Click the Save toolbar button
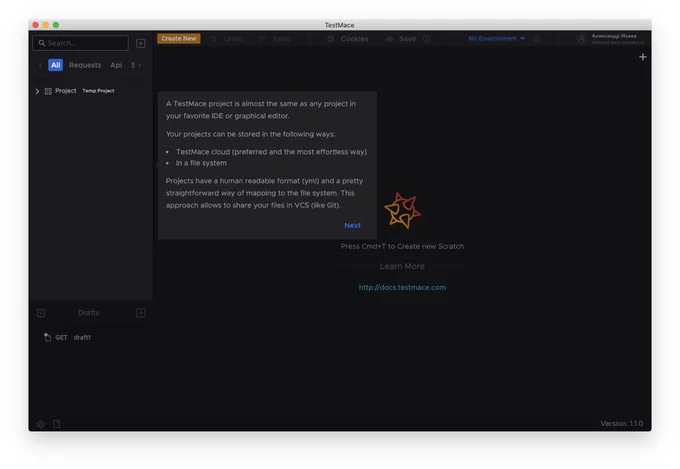Screen dimensions: 680x469 pyautogui.click(x=402, y=39)
